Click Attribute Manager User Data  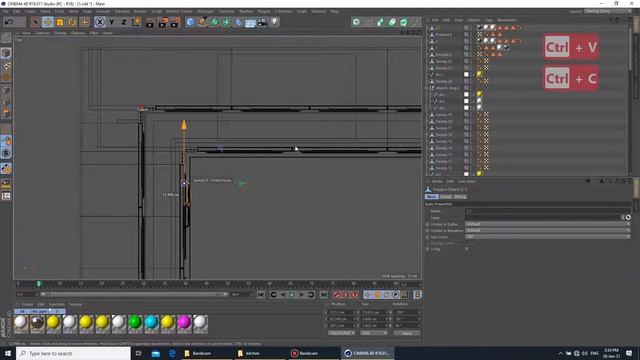[x=467, y=181]
